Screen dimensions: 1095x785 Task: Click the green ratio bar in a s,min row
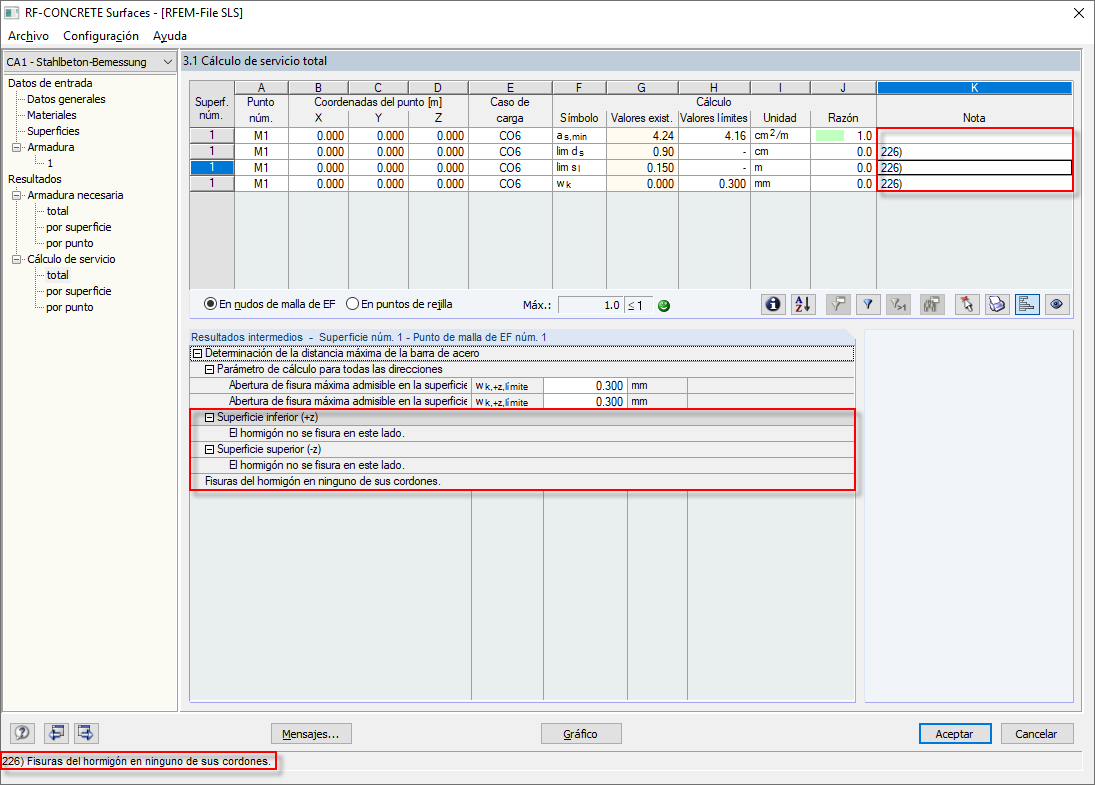click(x=830, y=135)
